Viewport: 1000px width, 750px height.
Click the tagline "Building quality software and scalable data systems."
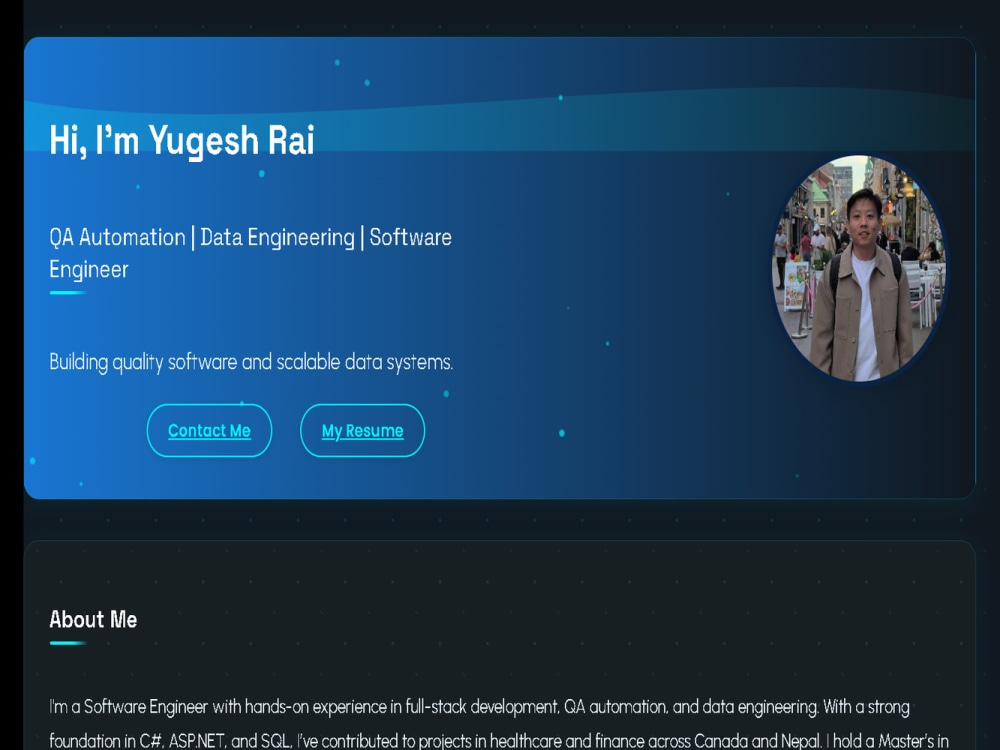pyautogui.click(x=251, y=362)
